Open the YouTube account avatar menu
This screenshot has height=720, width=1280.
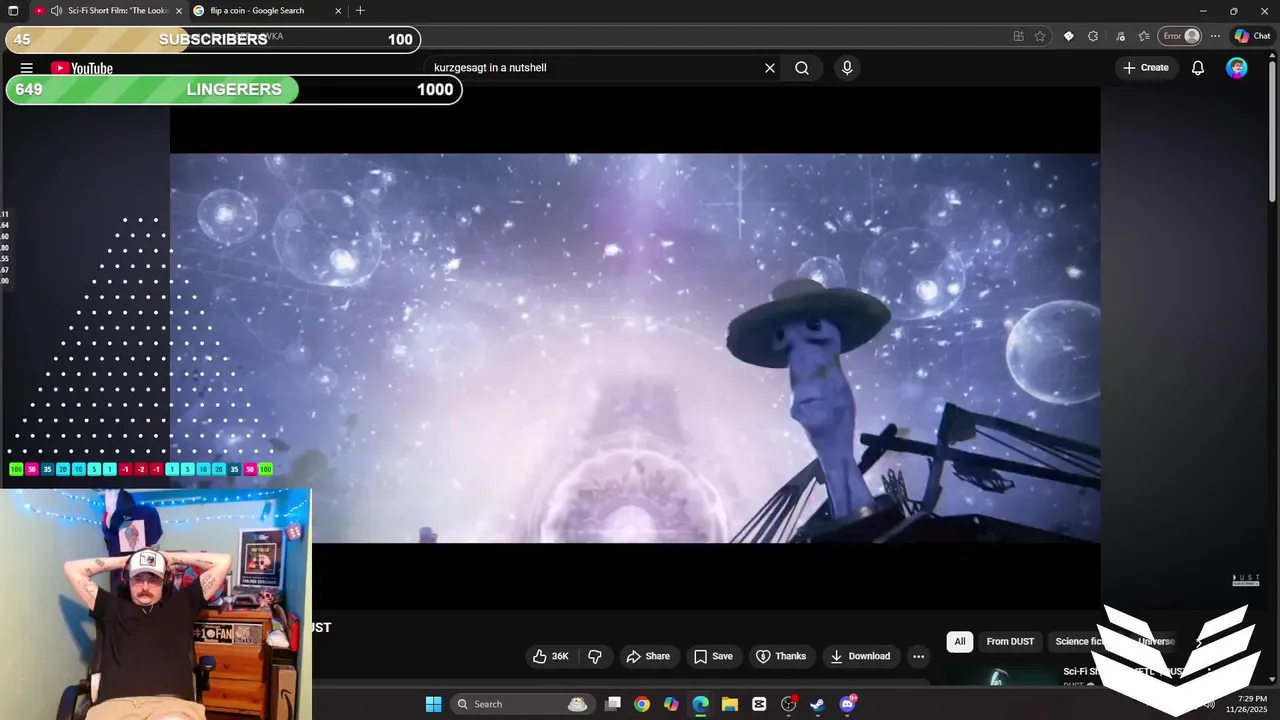[x=1237, y=68]
